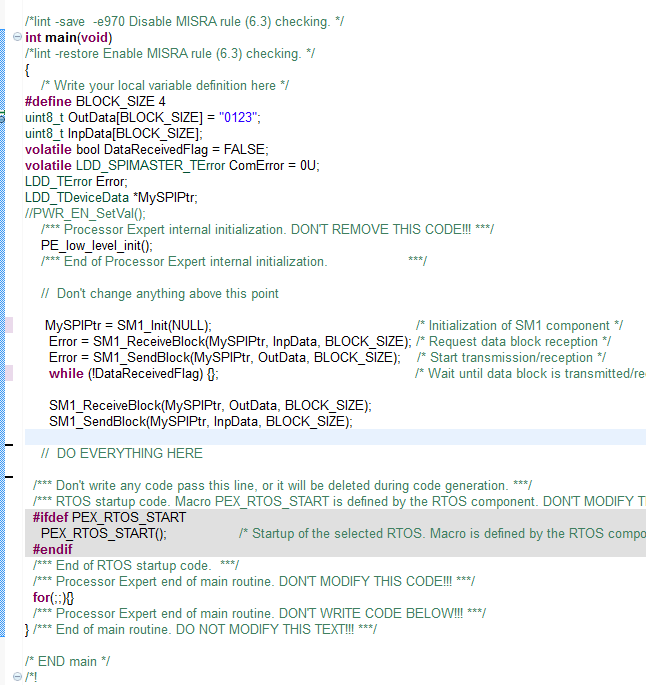The image size is (646, 685).
Task: Collapse the int main(void) function fold
Action: tap(17, 37)
